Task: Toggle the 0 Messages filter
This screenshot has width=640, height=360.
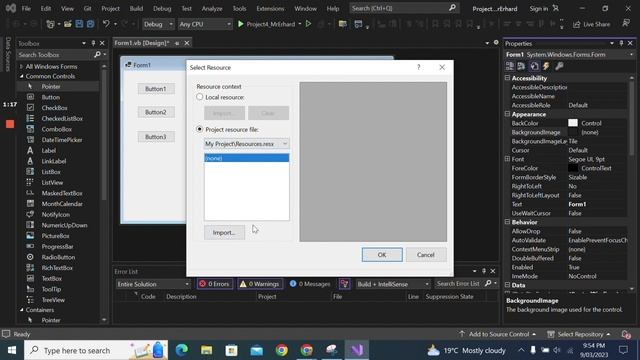Action: pos(310,284)
